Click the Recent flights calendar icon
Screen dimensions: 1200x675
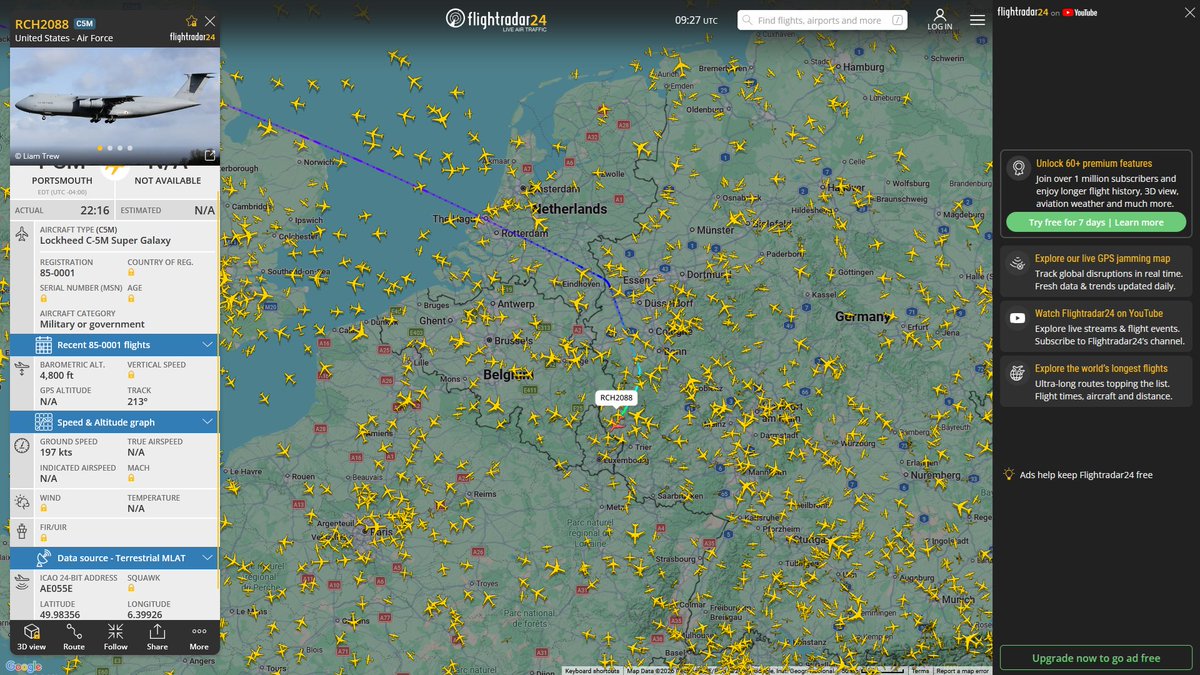44,345
